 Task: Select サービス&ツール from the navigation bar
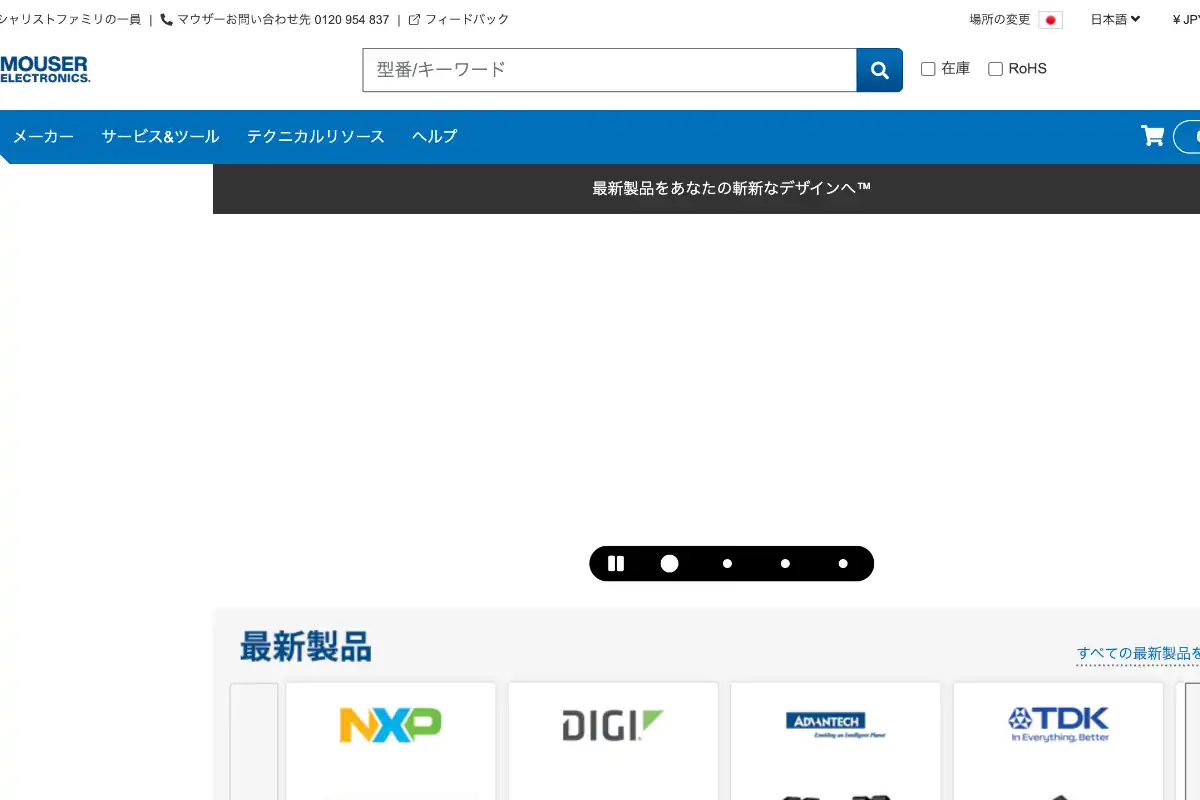(x=158, y=136)
